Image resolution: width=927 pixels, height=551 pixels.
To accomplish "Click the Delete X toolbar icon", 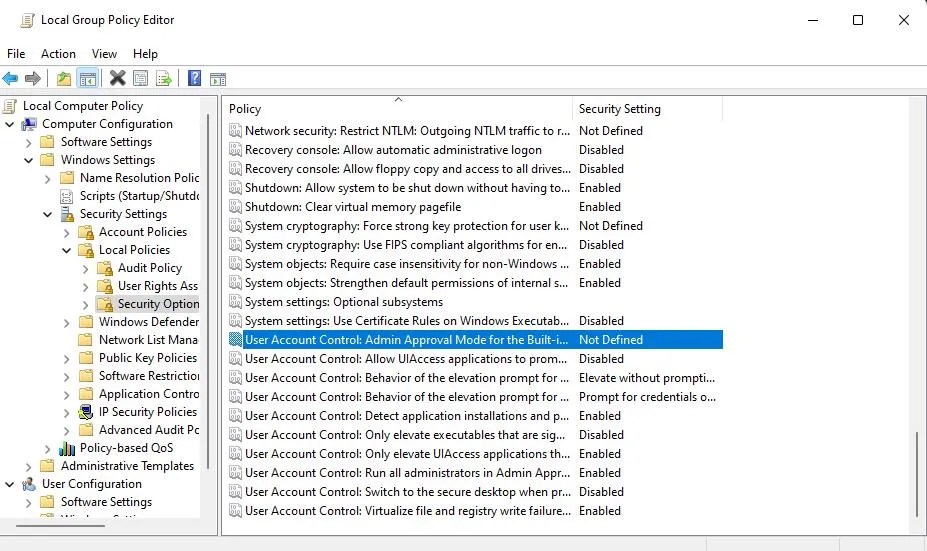I will point(118,78).
